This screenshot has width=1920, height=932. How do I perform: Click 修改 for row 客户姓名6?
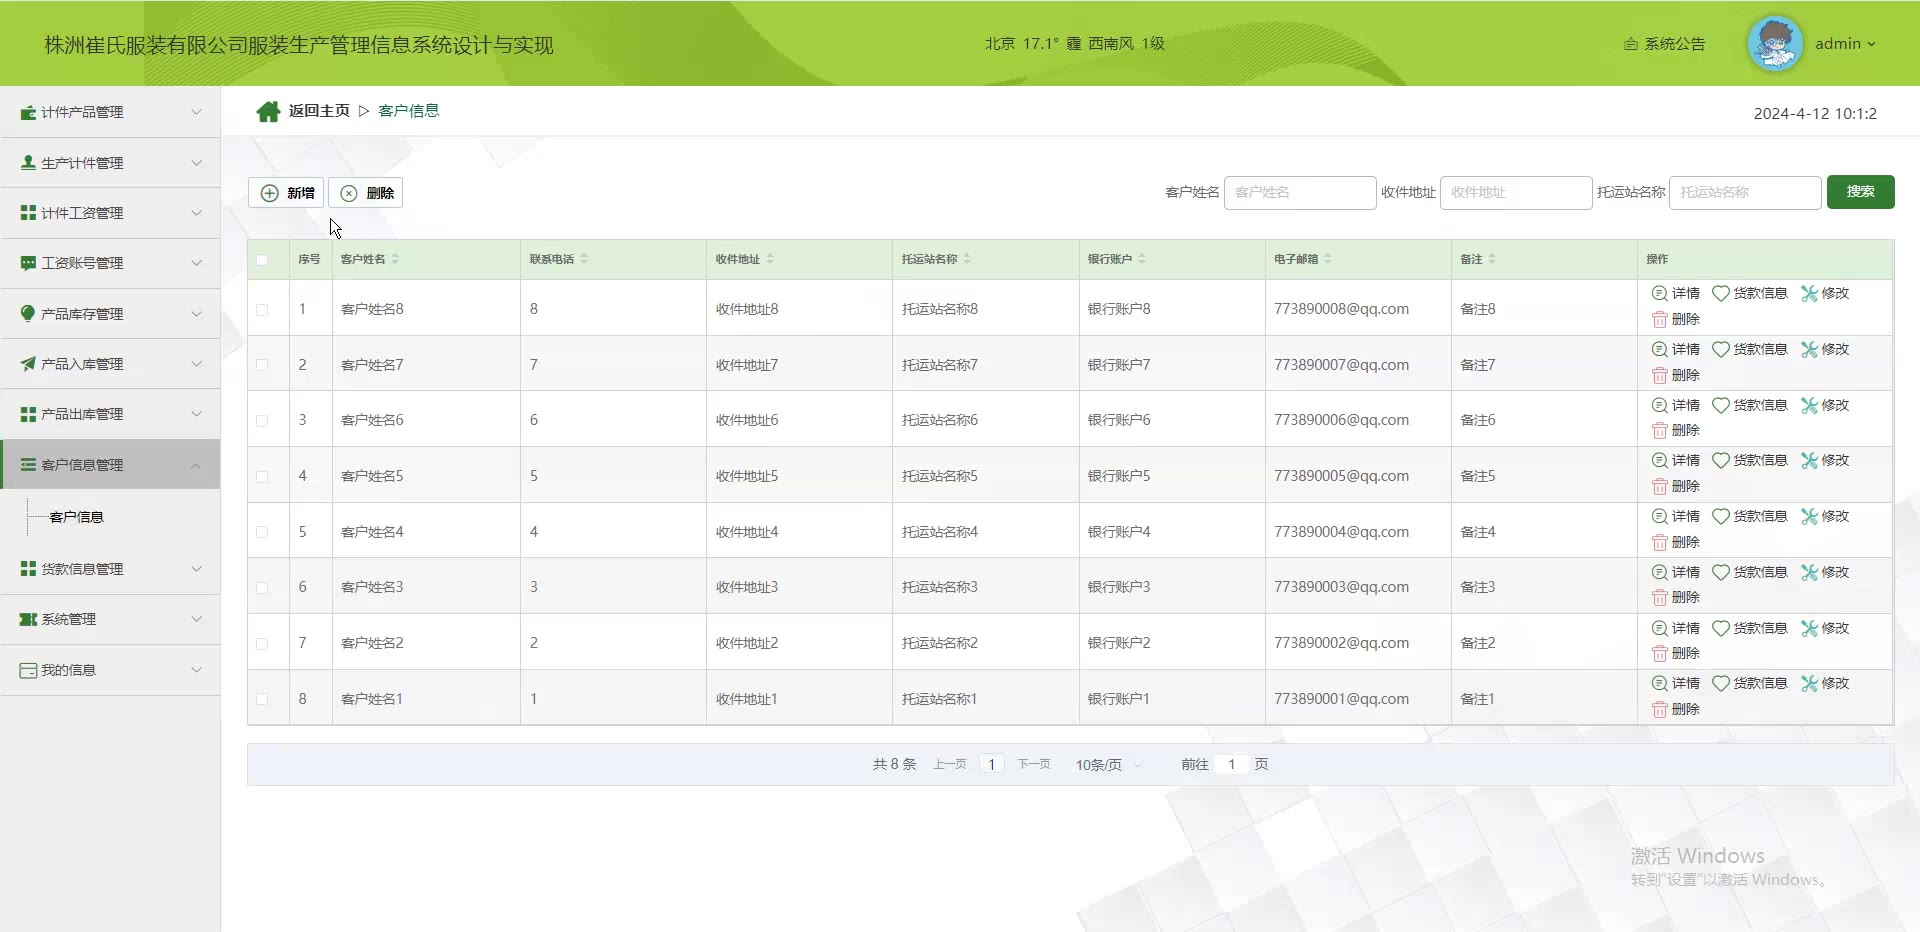tap(1825, 405)
